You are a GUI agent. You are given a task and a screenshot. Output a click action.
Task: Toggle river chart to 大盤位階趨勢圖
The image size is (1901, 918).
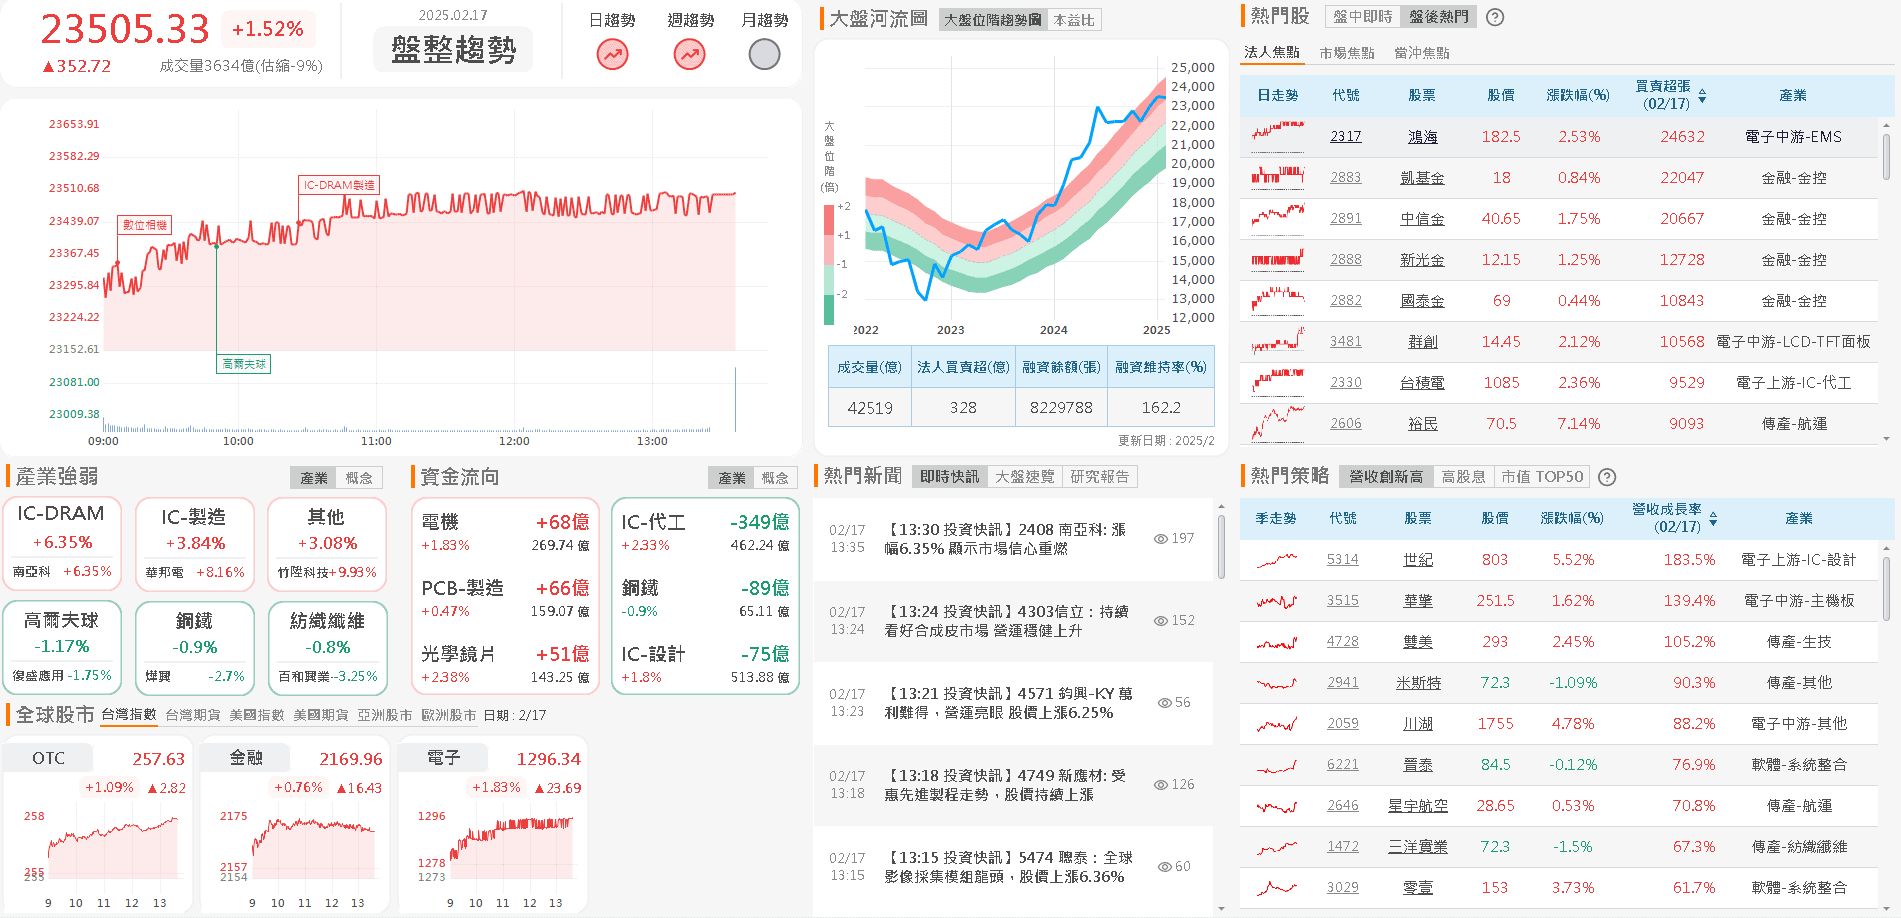993,20
